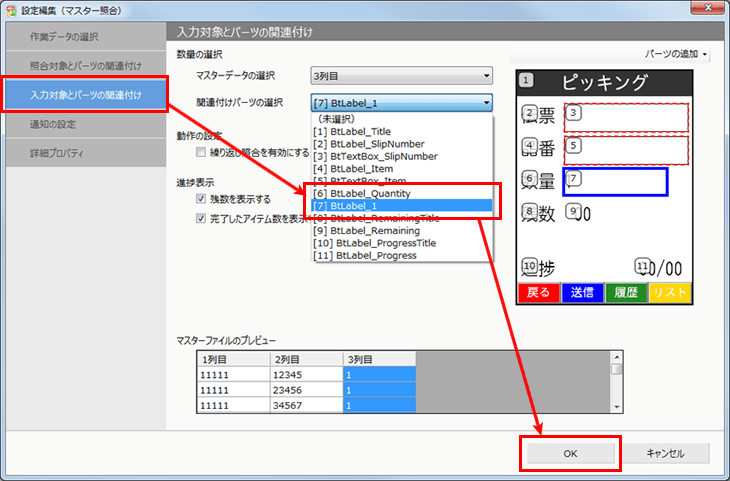Collapse the 関連付けパーツの選択 combo box
Image resolution: width=730 pixels, height=481 pixels.
[x=485, y=103]
